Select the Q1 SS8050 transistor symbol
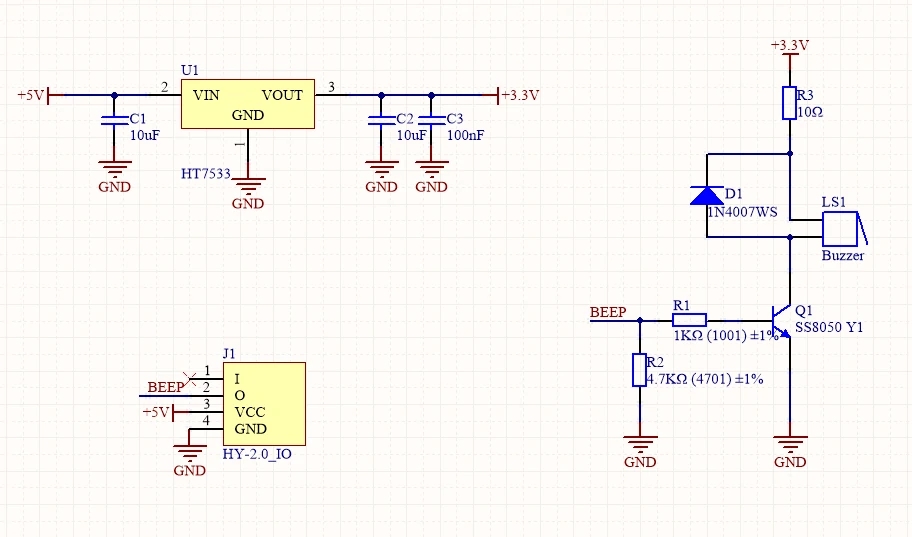This screenshot has height=537, width=912. click(783, 320)
